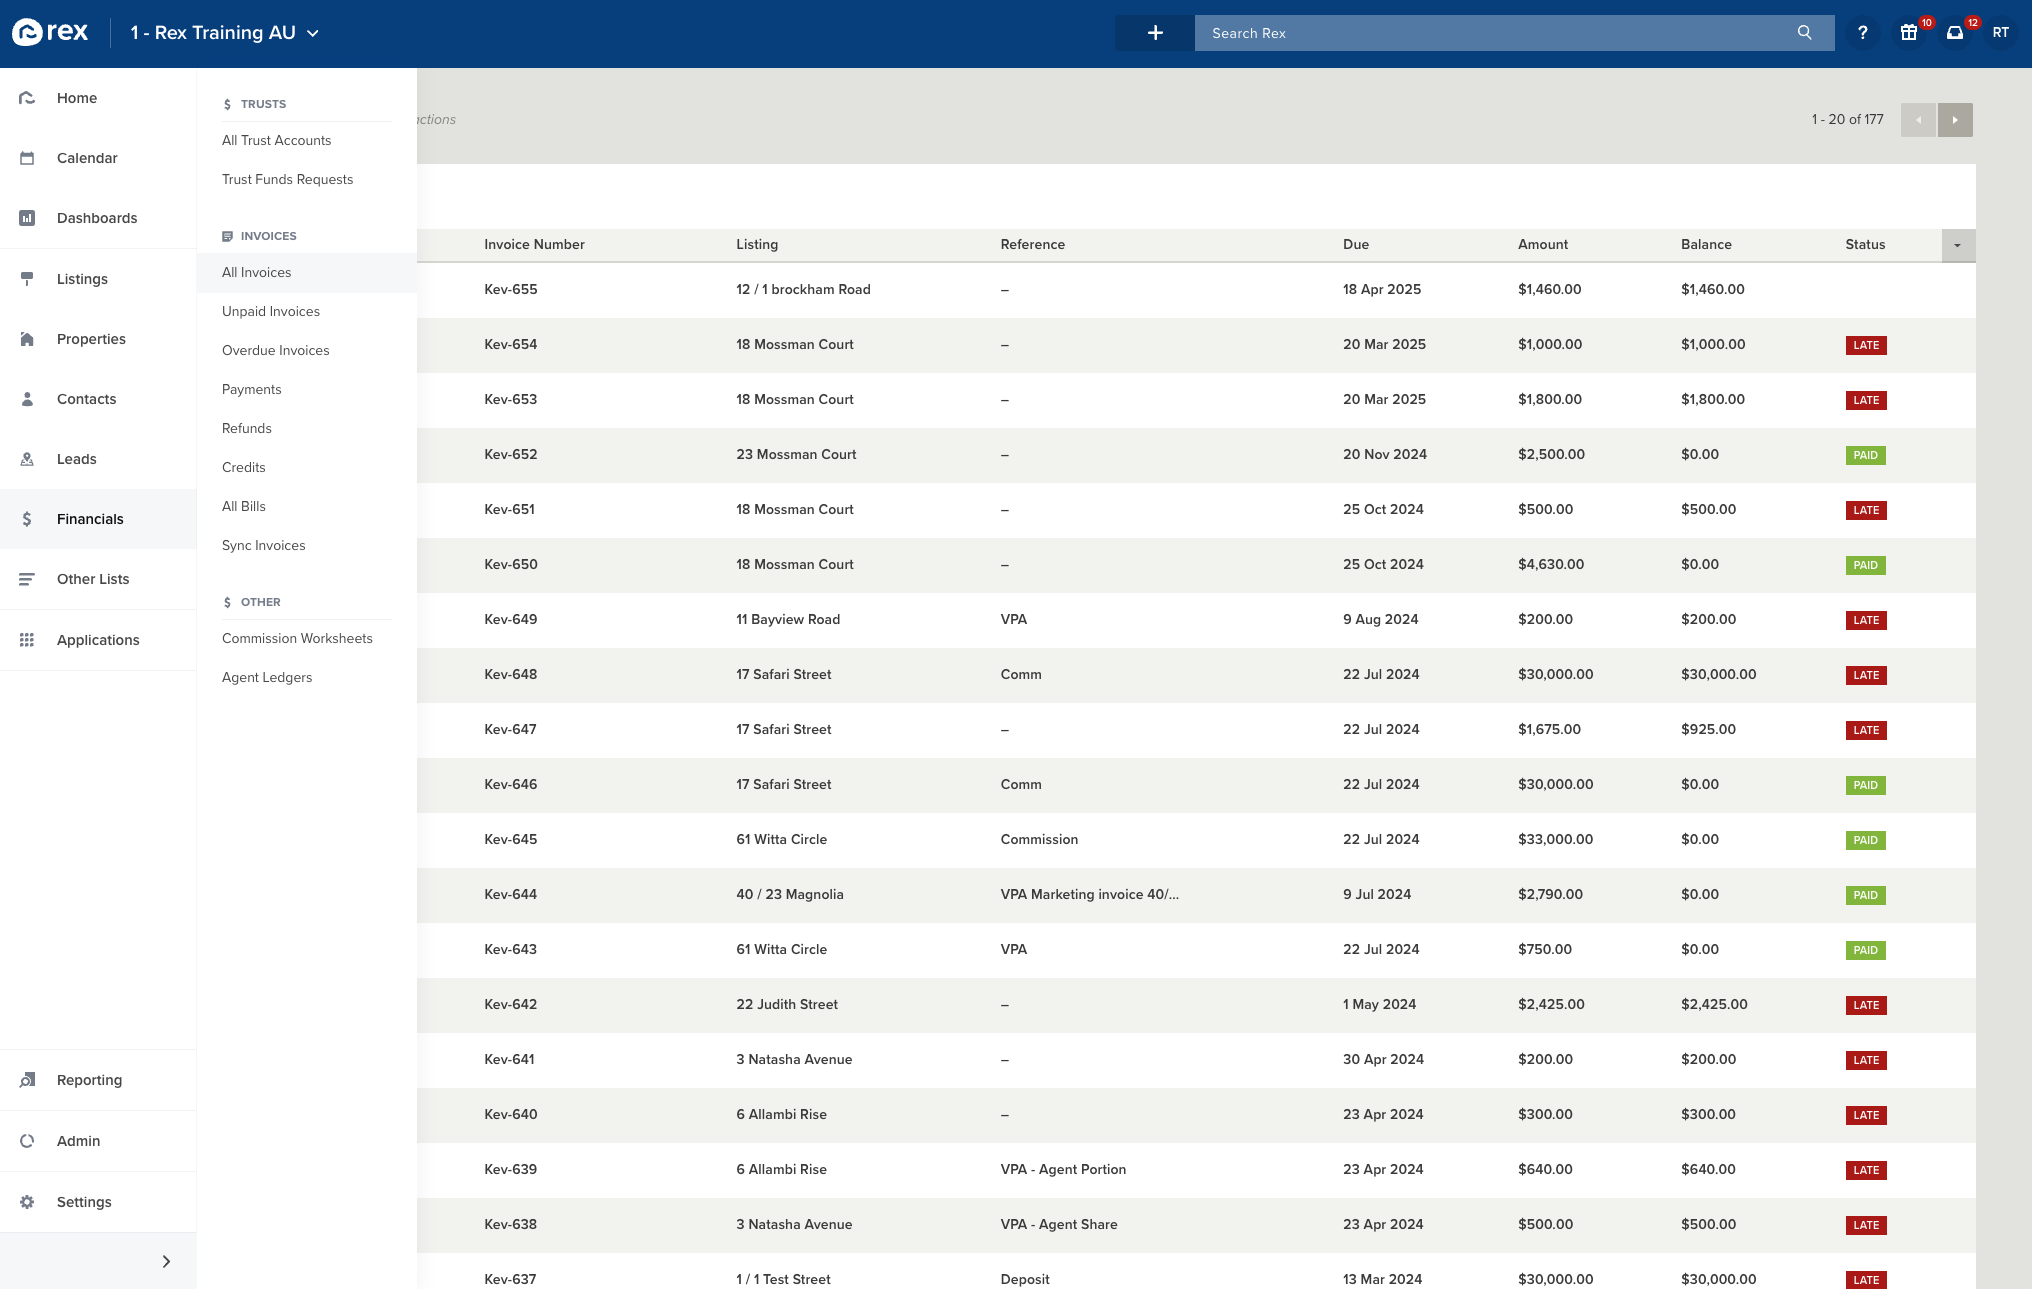This screenshot has height=1289, width=2032.
Task: Open the gift what's new icon
Action: click(x=1908, y=33)
